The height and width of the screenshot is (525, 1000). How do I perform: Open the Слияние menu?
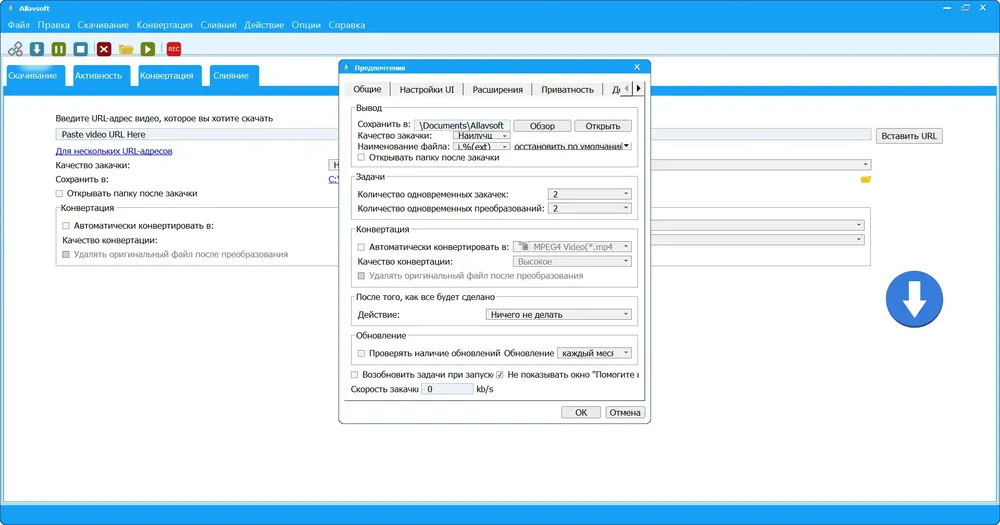click(x=218, y=25)
